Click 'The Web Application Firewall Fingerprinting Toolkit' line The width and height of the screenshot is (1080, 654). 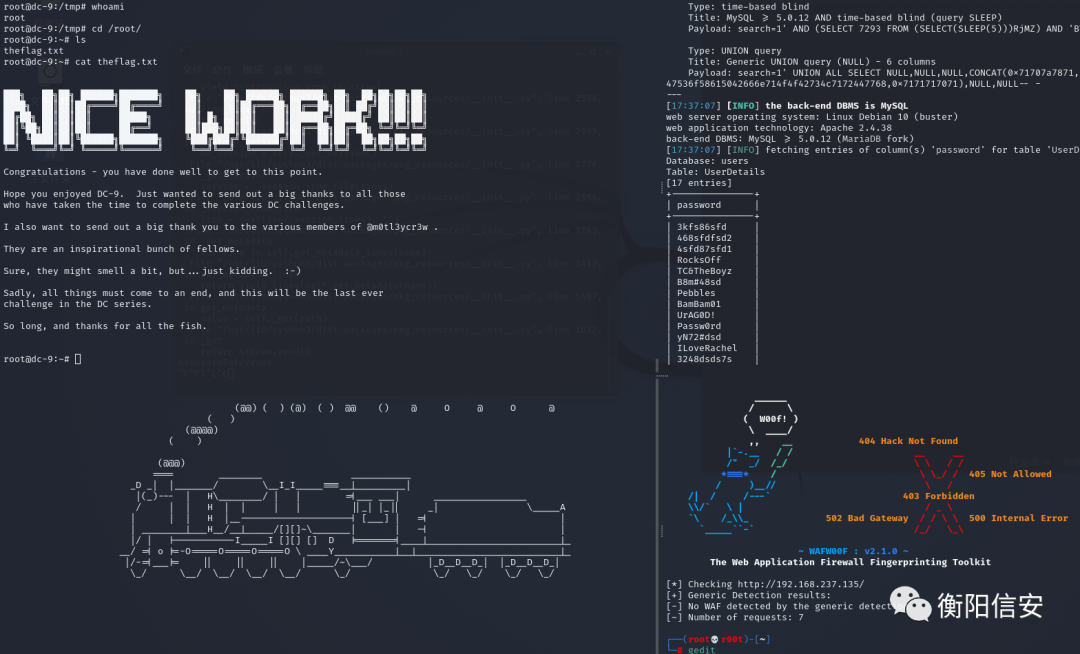tap(850, 562)
